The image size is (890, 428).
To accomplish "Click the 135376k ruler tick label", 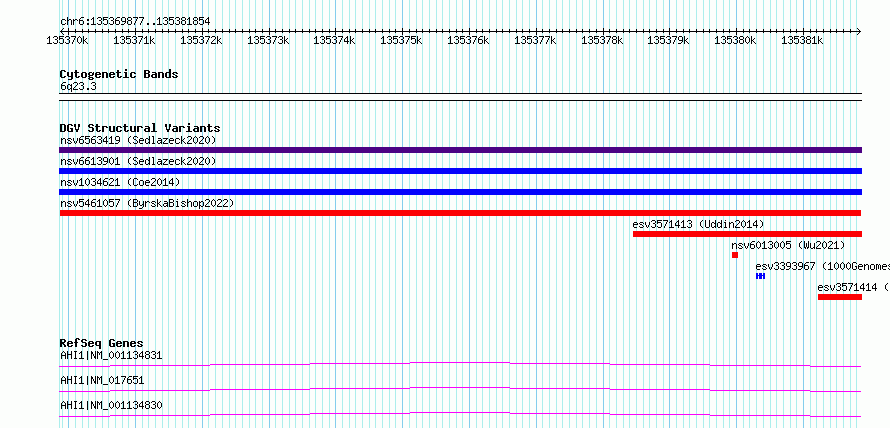I will (x=469, y=40).
